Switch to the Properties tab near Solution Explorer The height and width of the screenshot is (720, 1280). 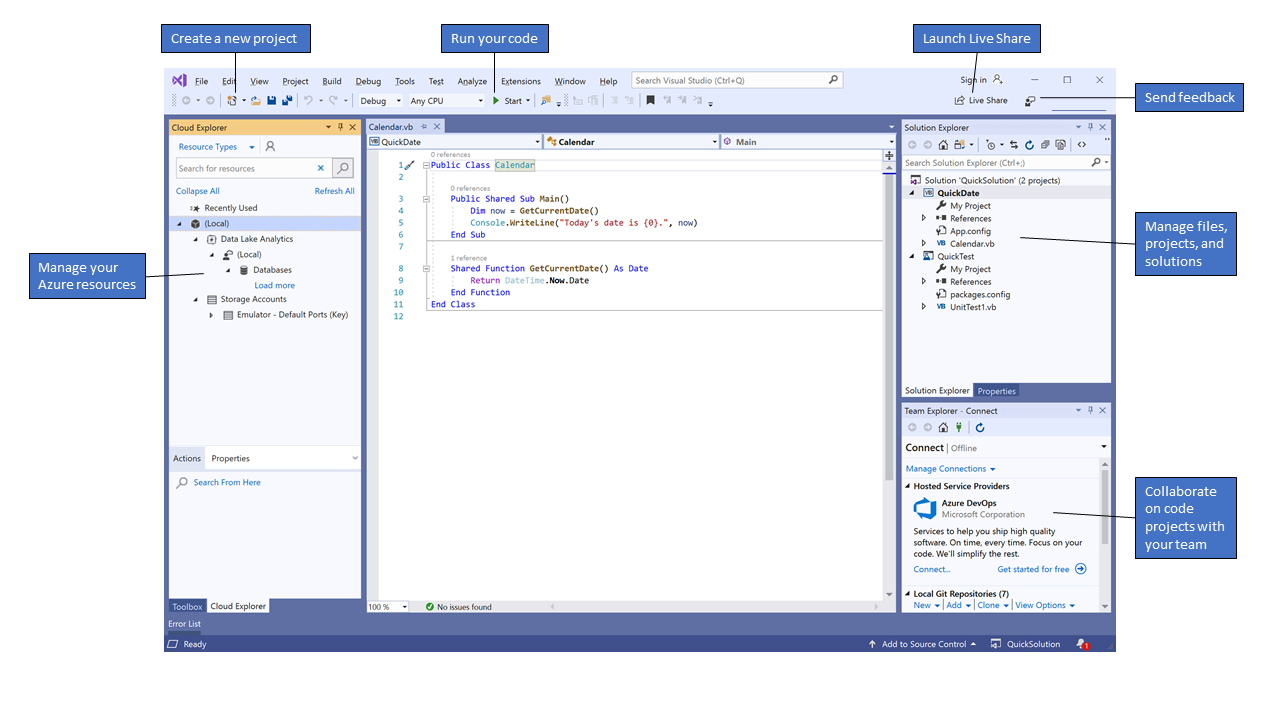pos(996,390)
